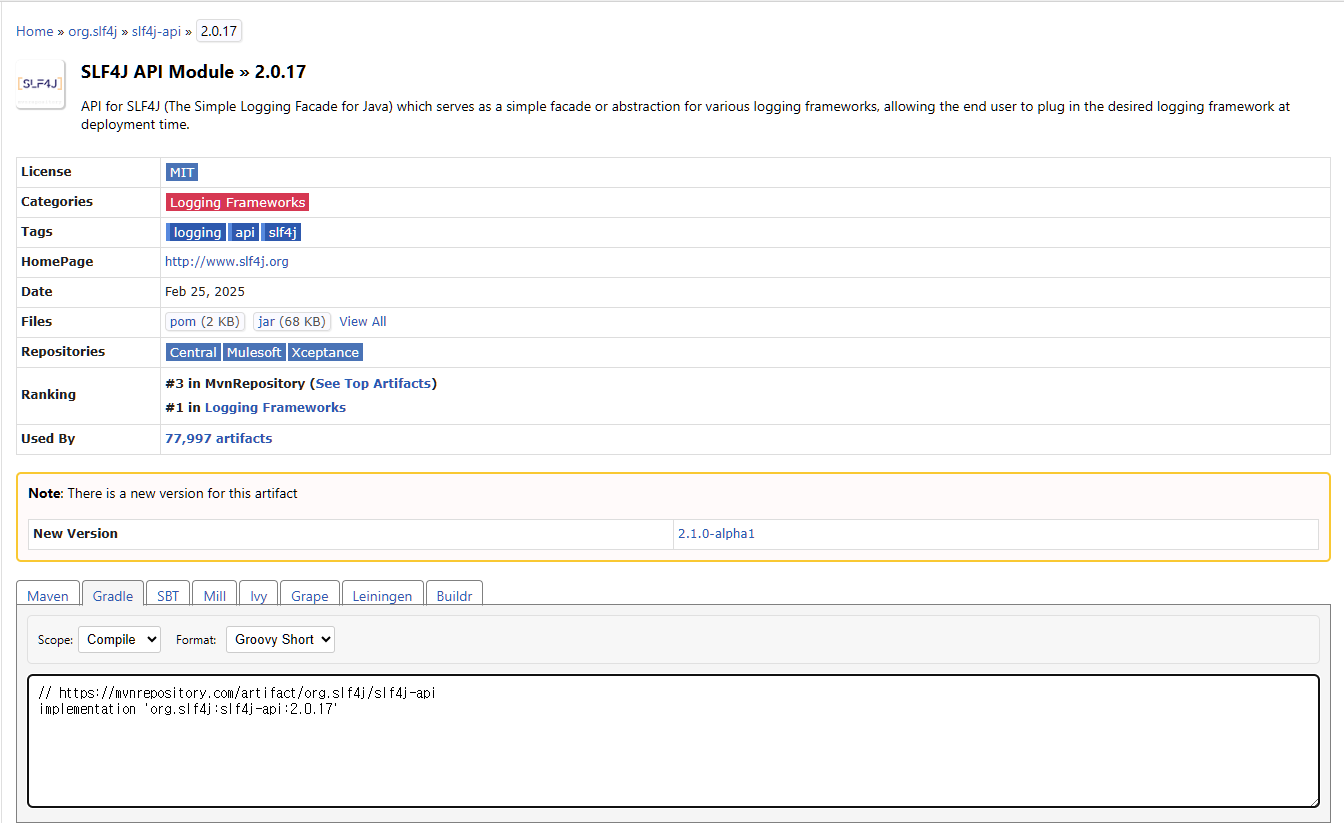Viewport: 1344px width, 823px height.
Task: Open slf4j-api breadcrumb link
Action: (x=156, y=31)
